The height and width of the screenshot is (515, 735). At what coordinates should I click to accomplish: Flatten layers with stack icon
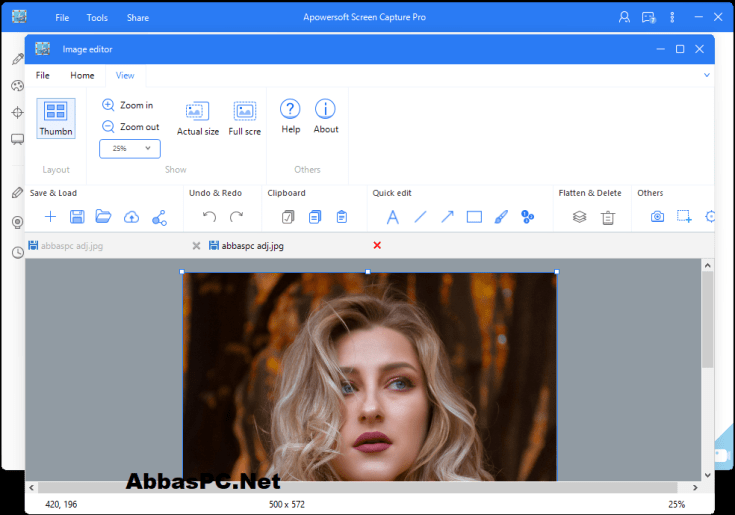(x=580, y=217)
